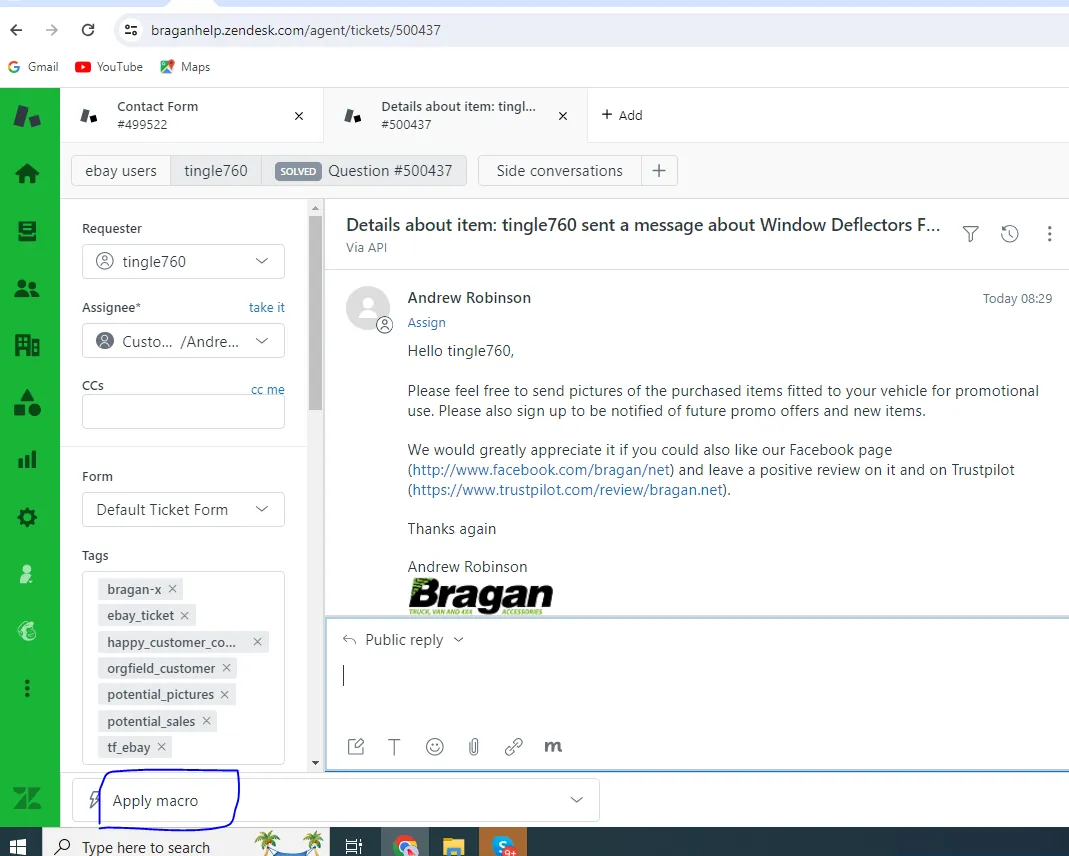Open Side conversations

(560, 170)
